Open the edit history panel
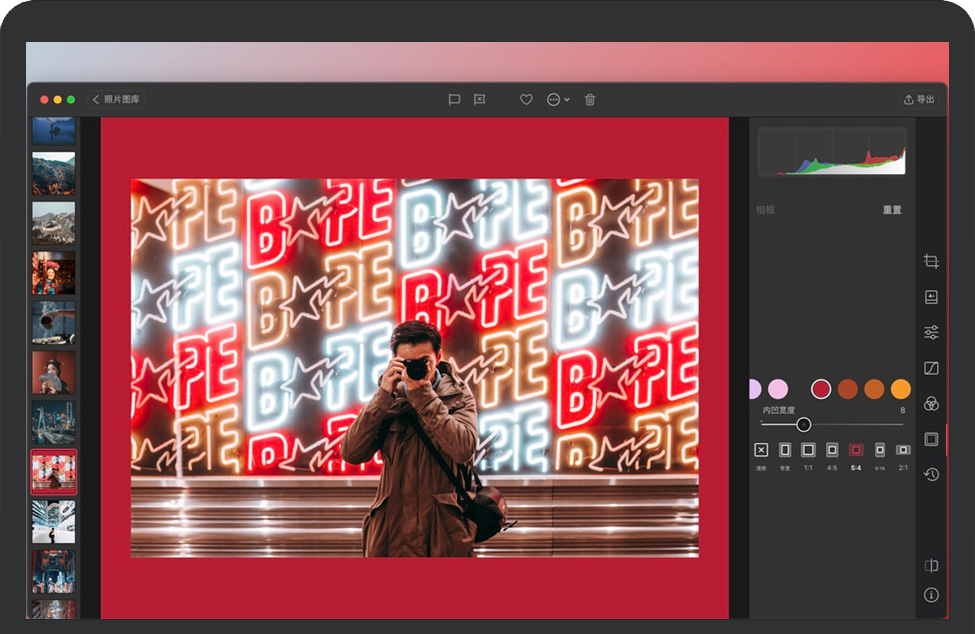975x634 pixels. pos(931,474)
